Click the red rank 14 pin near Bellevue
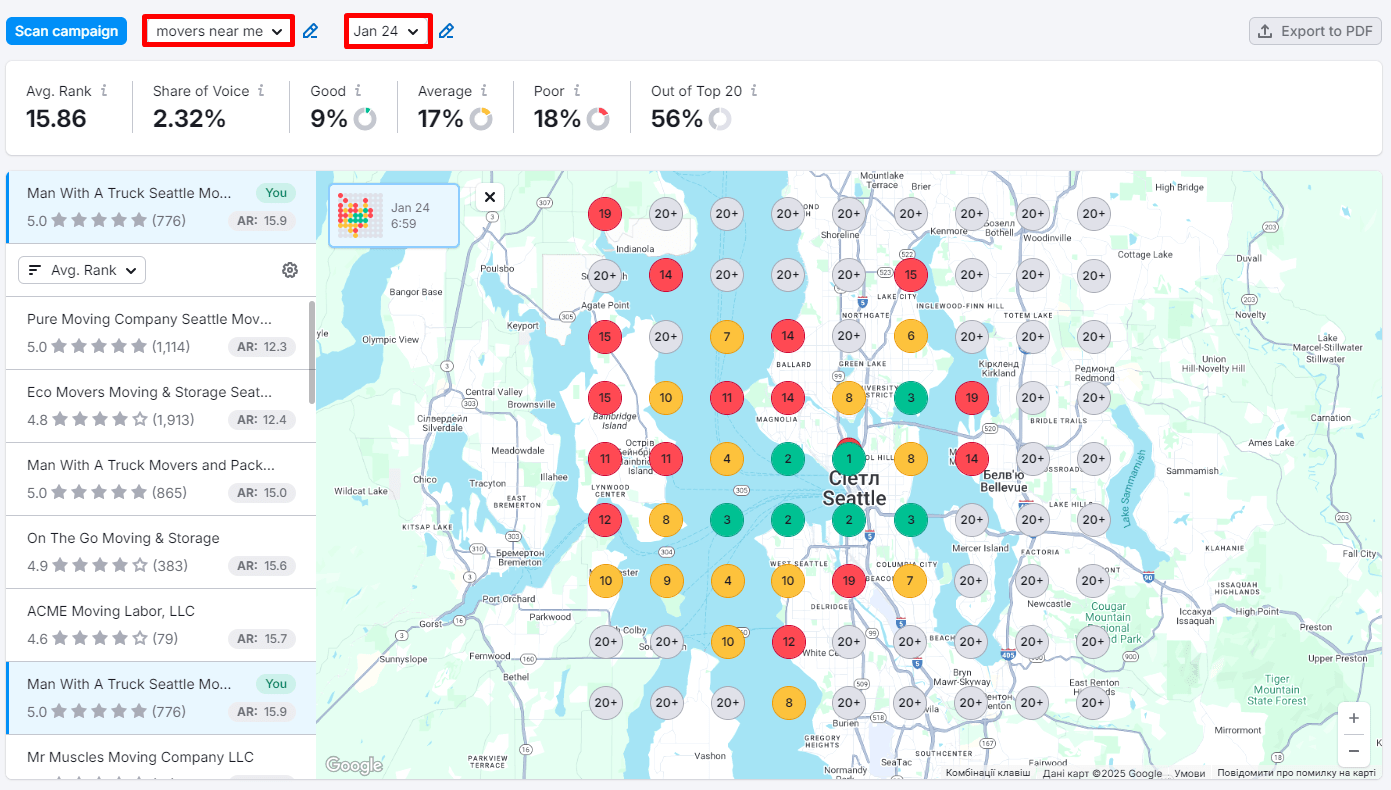Image resolution: width=1391 pixels, height=790 pixels. [971, 459]
